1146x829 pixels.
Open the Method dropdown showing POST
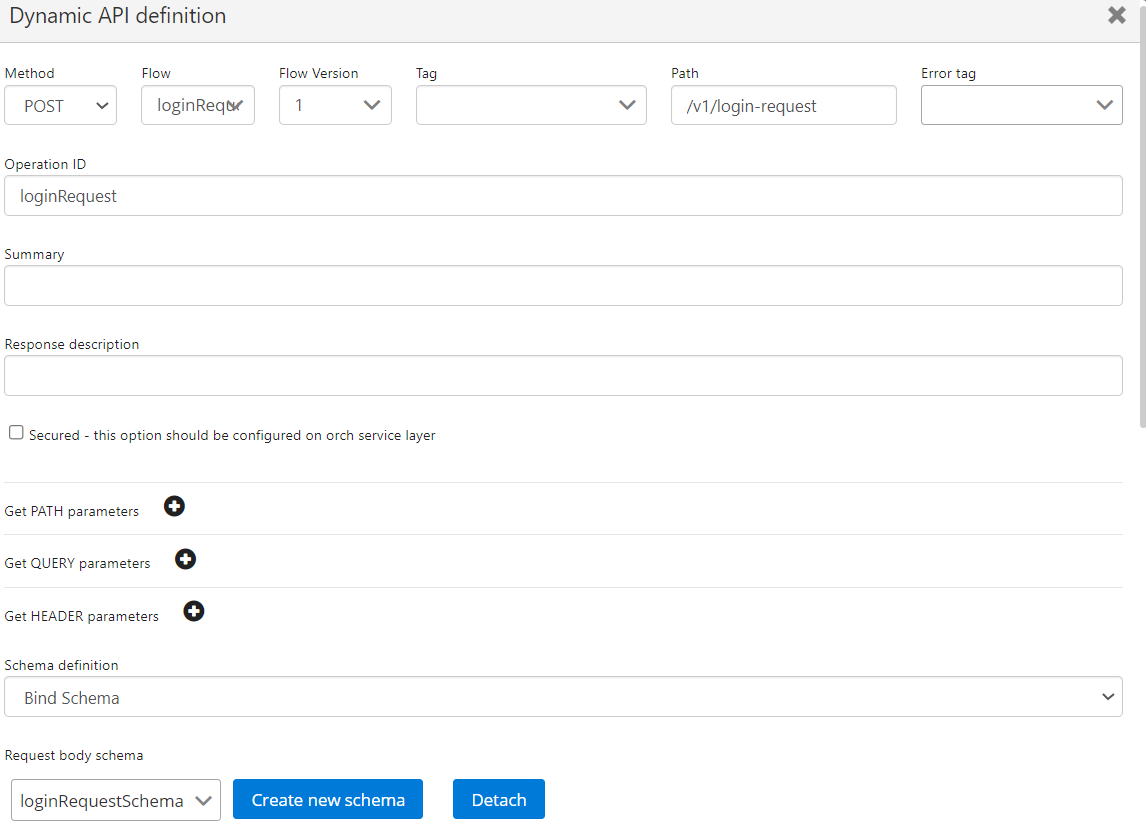(61, 106)
